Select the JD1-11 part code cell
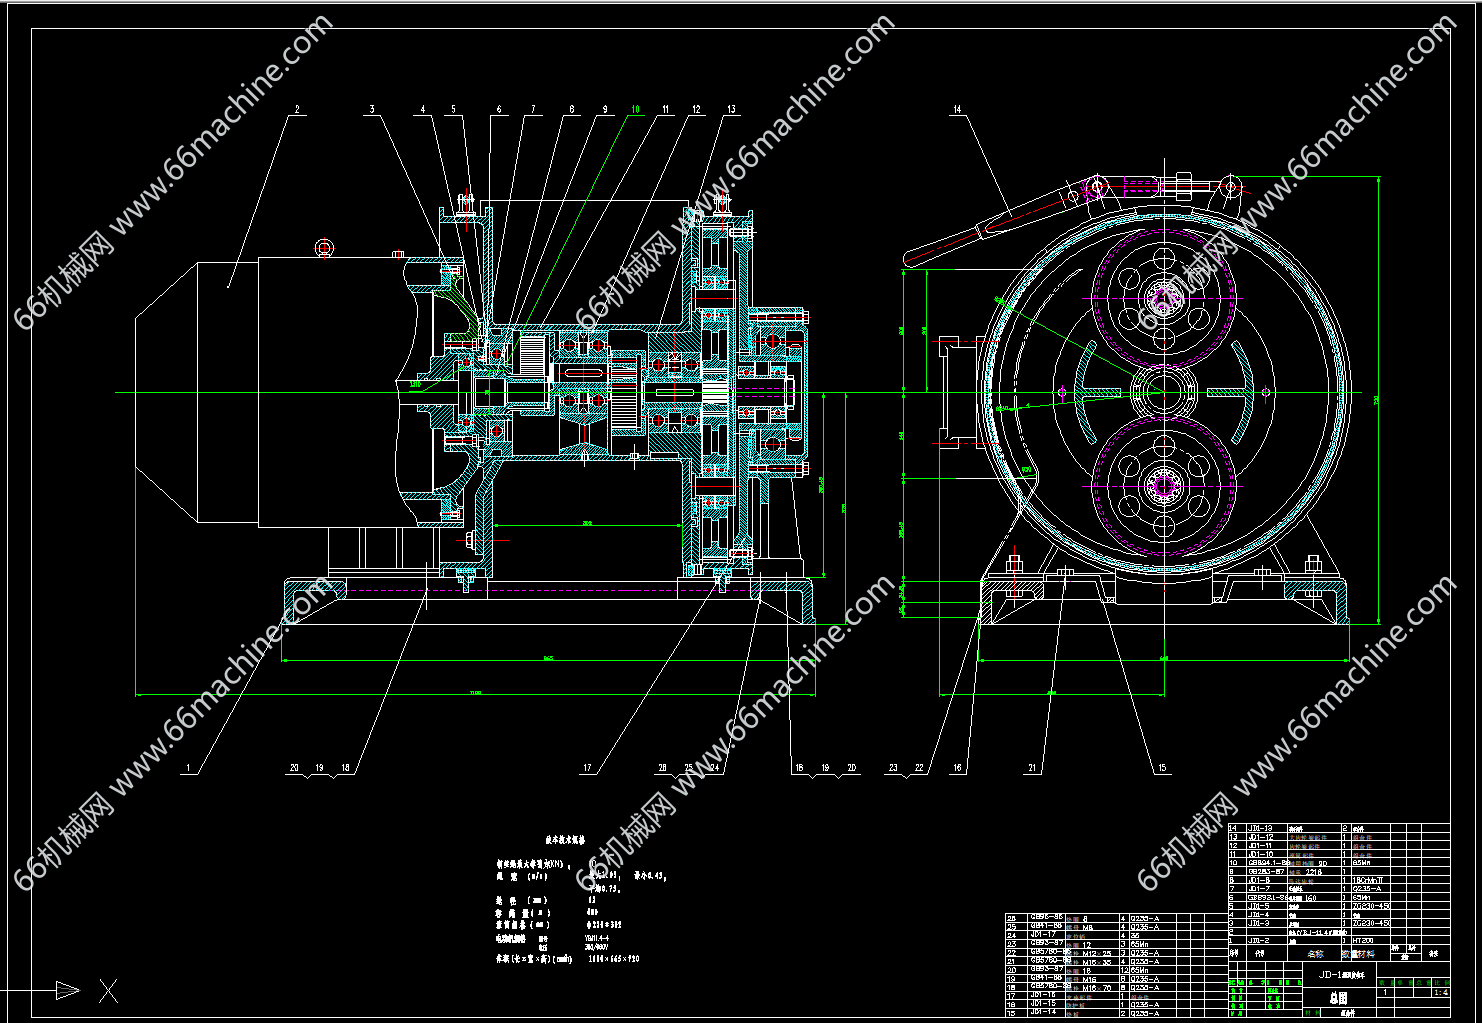1482x1023 pixels. [1261, 846]
